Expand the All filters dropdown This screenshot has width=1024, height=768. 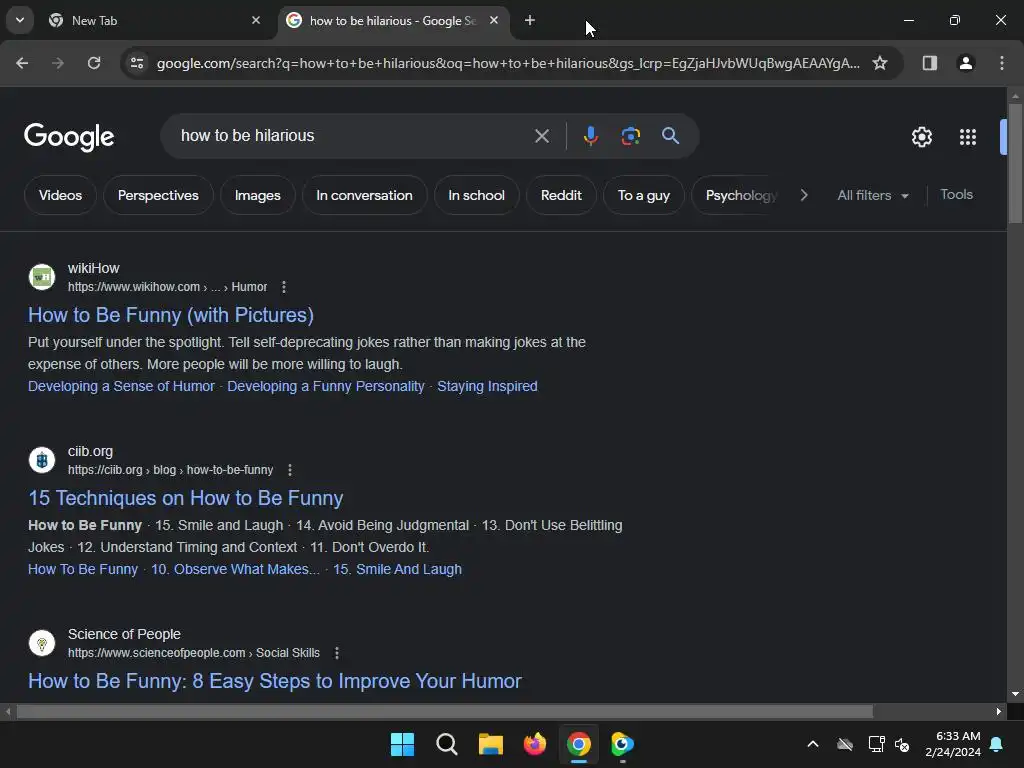(872, 195)
